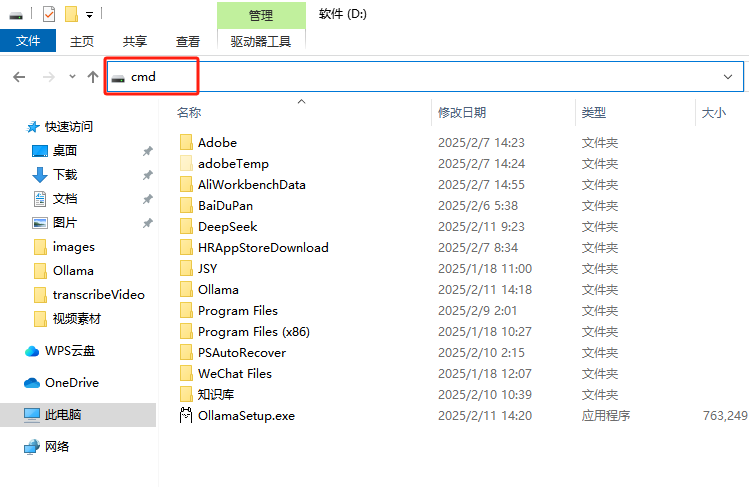Screen dimensions: 749x487
Task: Click the 2025/2/6 5:38 date cell
Action: pyautogui.click(x=478, y=206)
